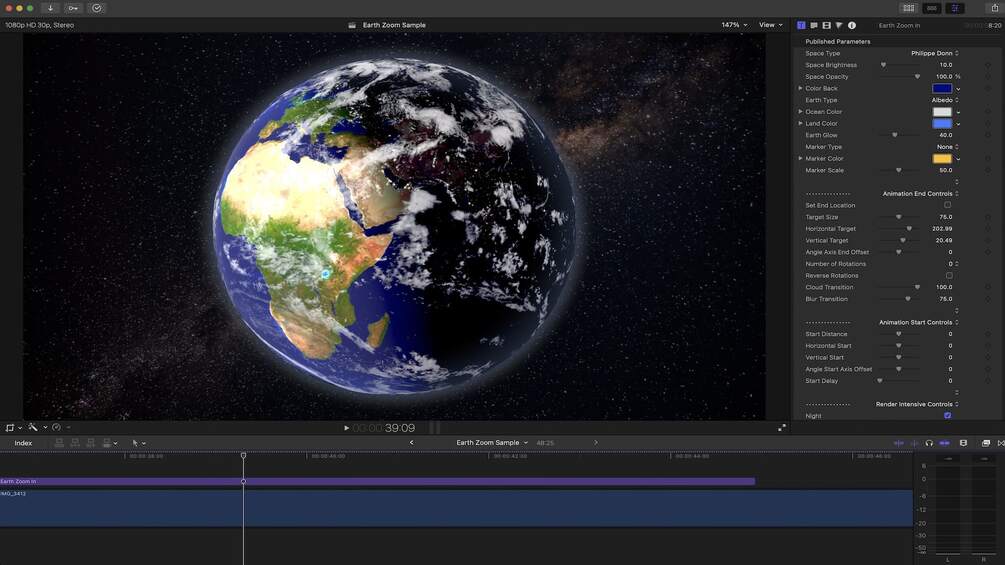The height and width of the screenshot is (565, 1005).
Task: Toggle the Inspector panel layout button
Action: tap(955, 8)
